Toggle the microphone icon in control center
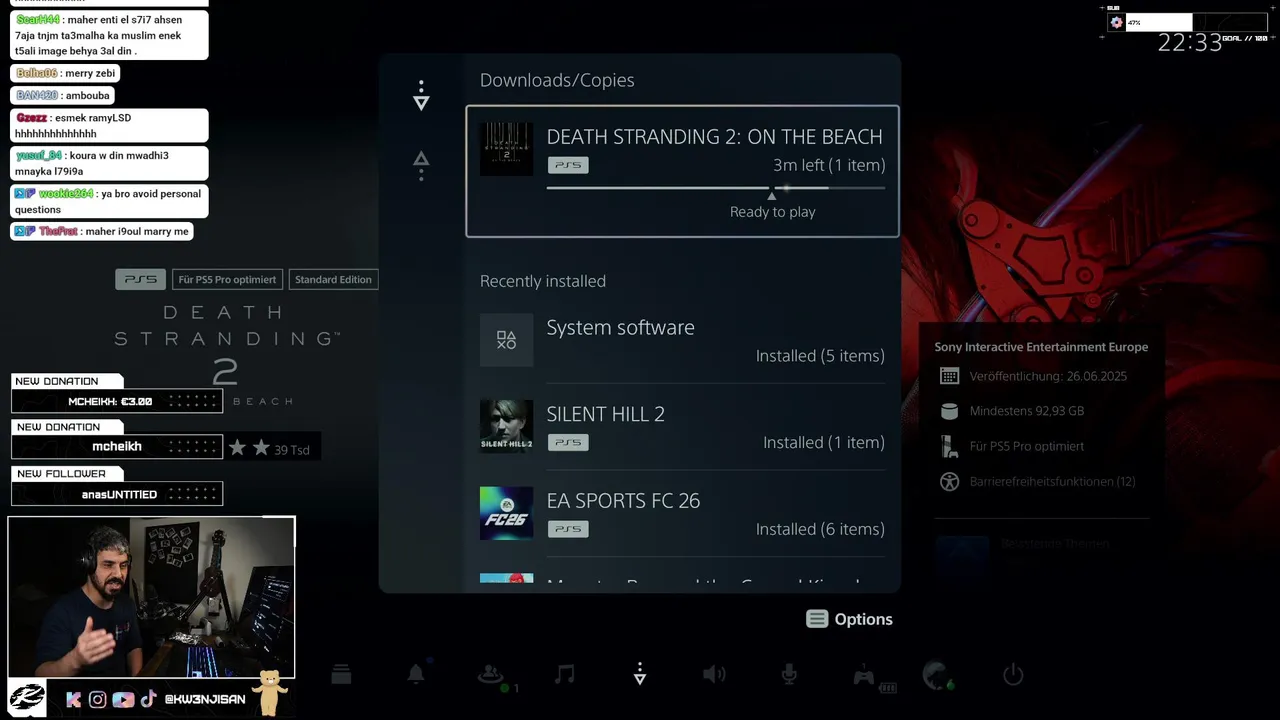Screen dimensions: 1280x720 pos(789,675)
